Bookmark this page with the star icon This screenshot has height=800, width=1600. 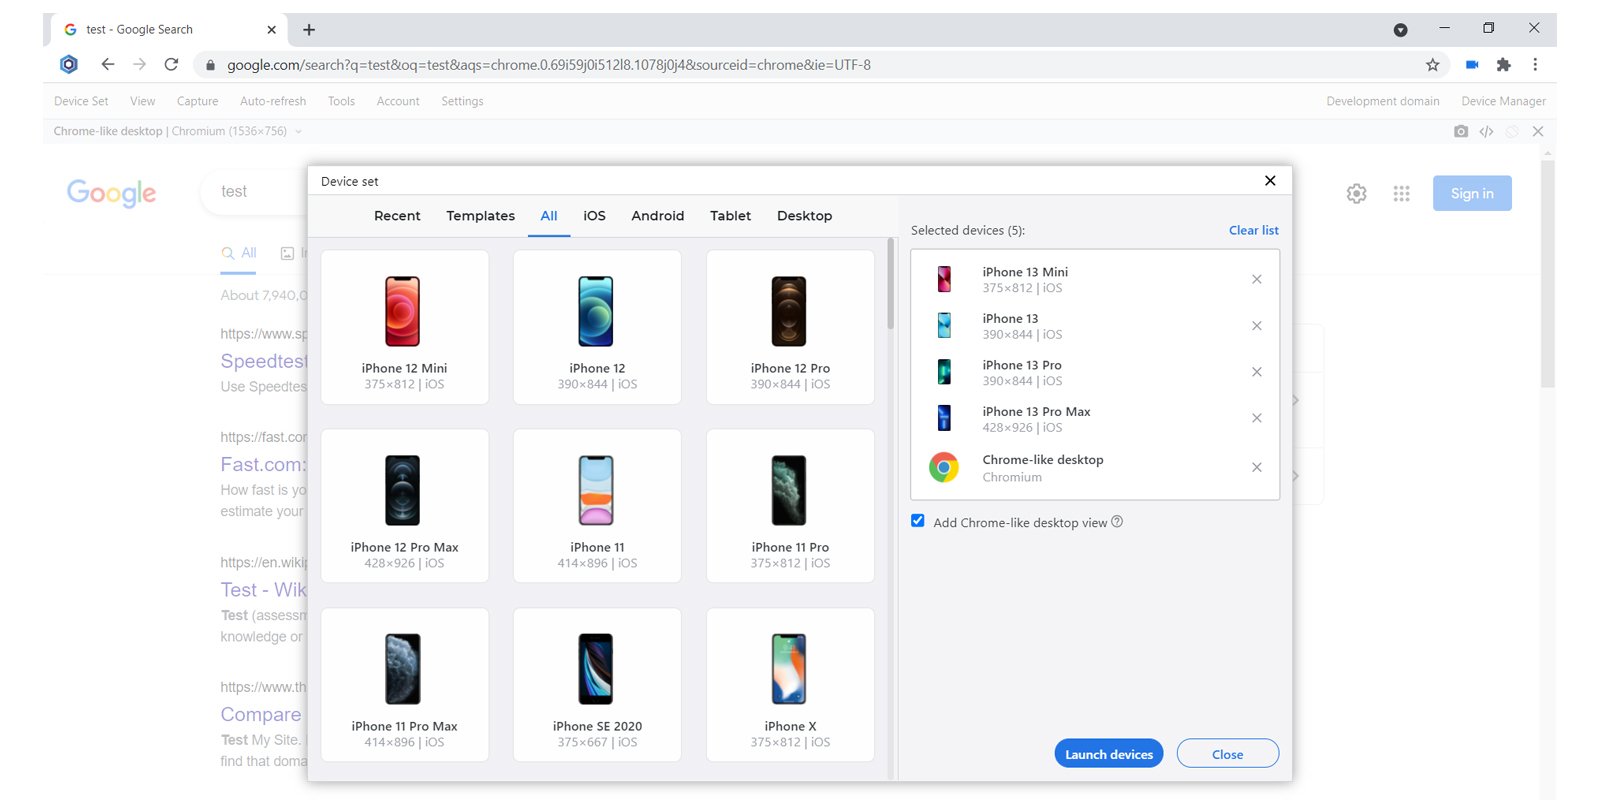point(1432,65)
